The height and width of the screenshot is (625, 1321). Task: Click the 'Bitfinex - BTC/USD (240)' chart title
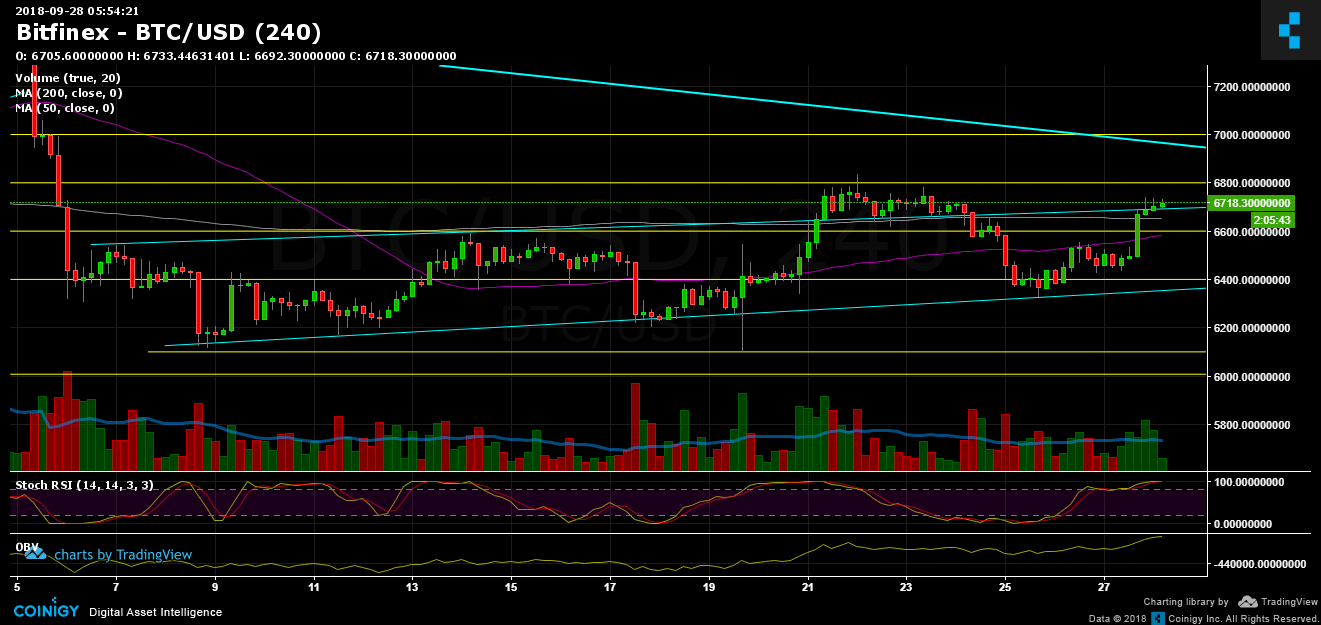click(168, 33)
